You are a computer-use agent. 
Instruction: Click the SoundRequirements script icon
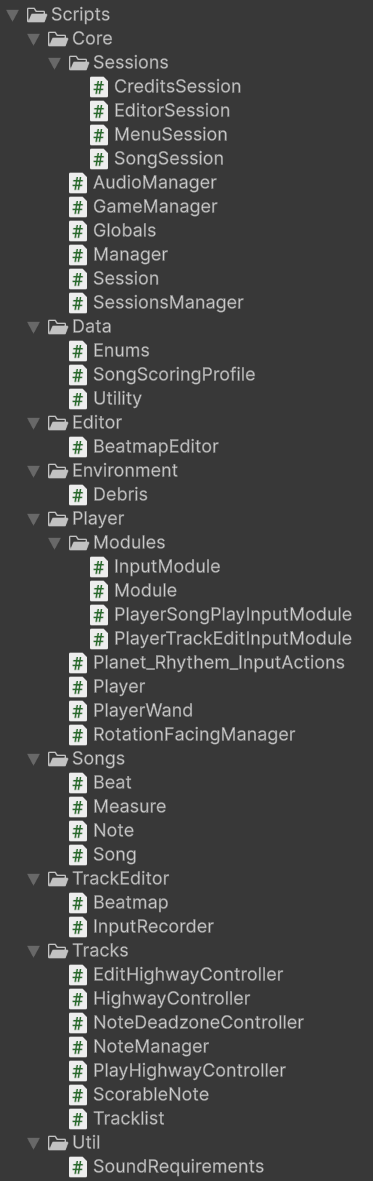[78, 1167]
